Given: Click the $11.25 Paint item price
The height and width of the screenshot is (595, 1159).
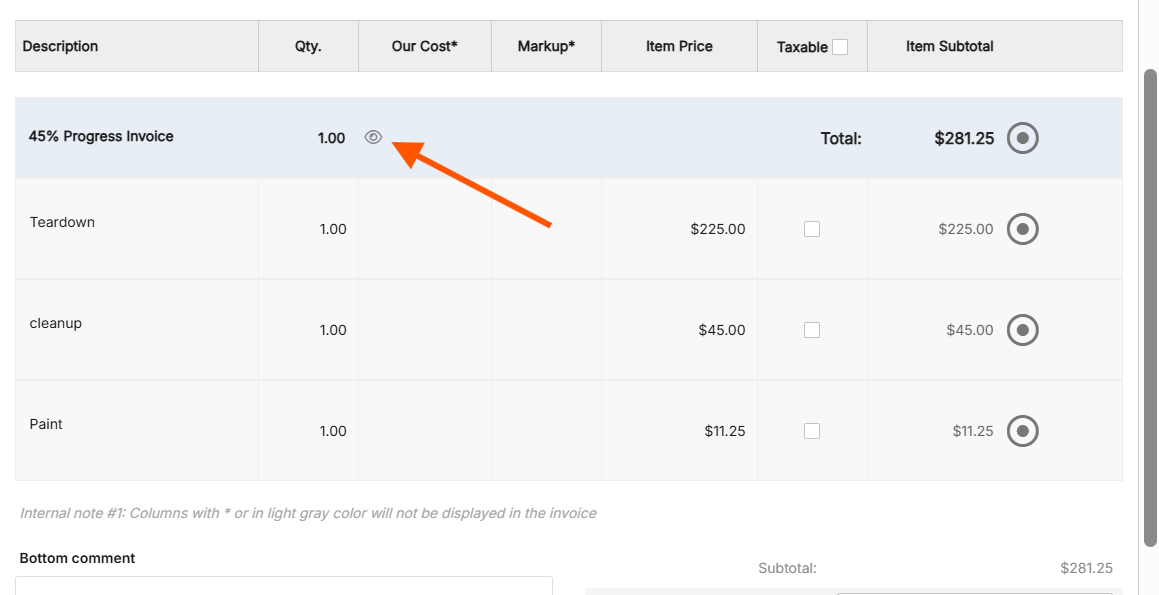Looking at the screenshot, I should pos(724,431).
